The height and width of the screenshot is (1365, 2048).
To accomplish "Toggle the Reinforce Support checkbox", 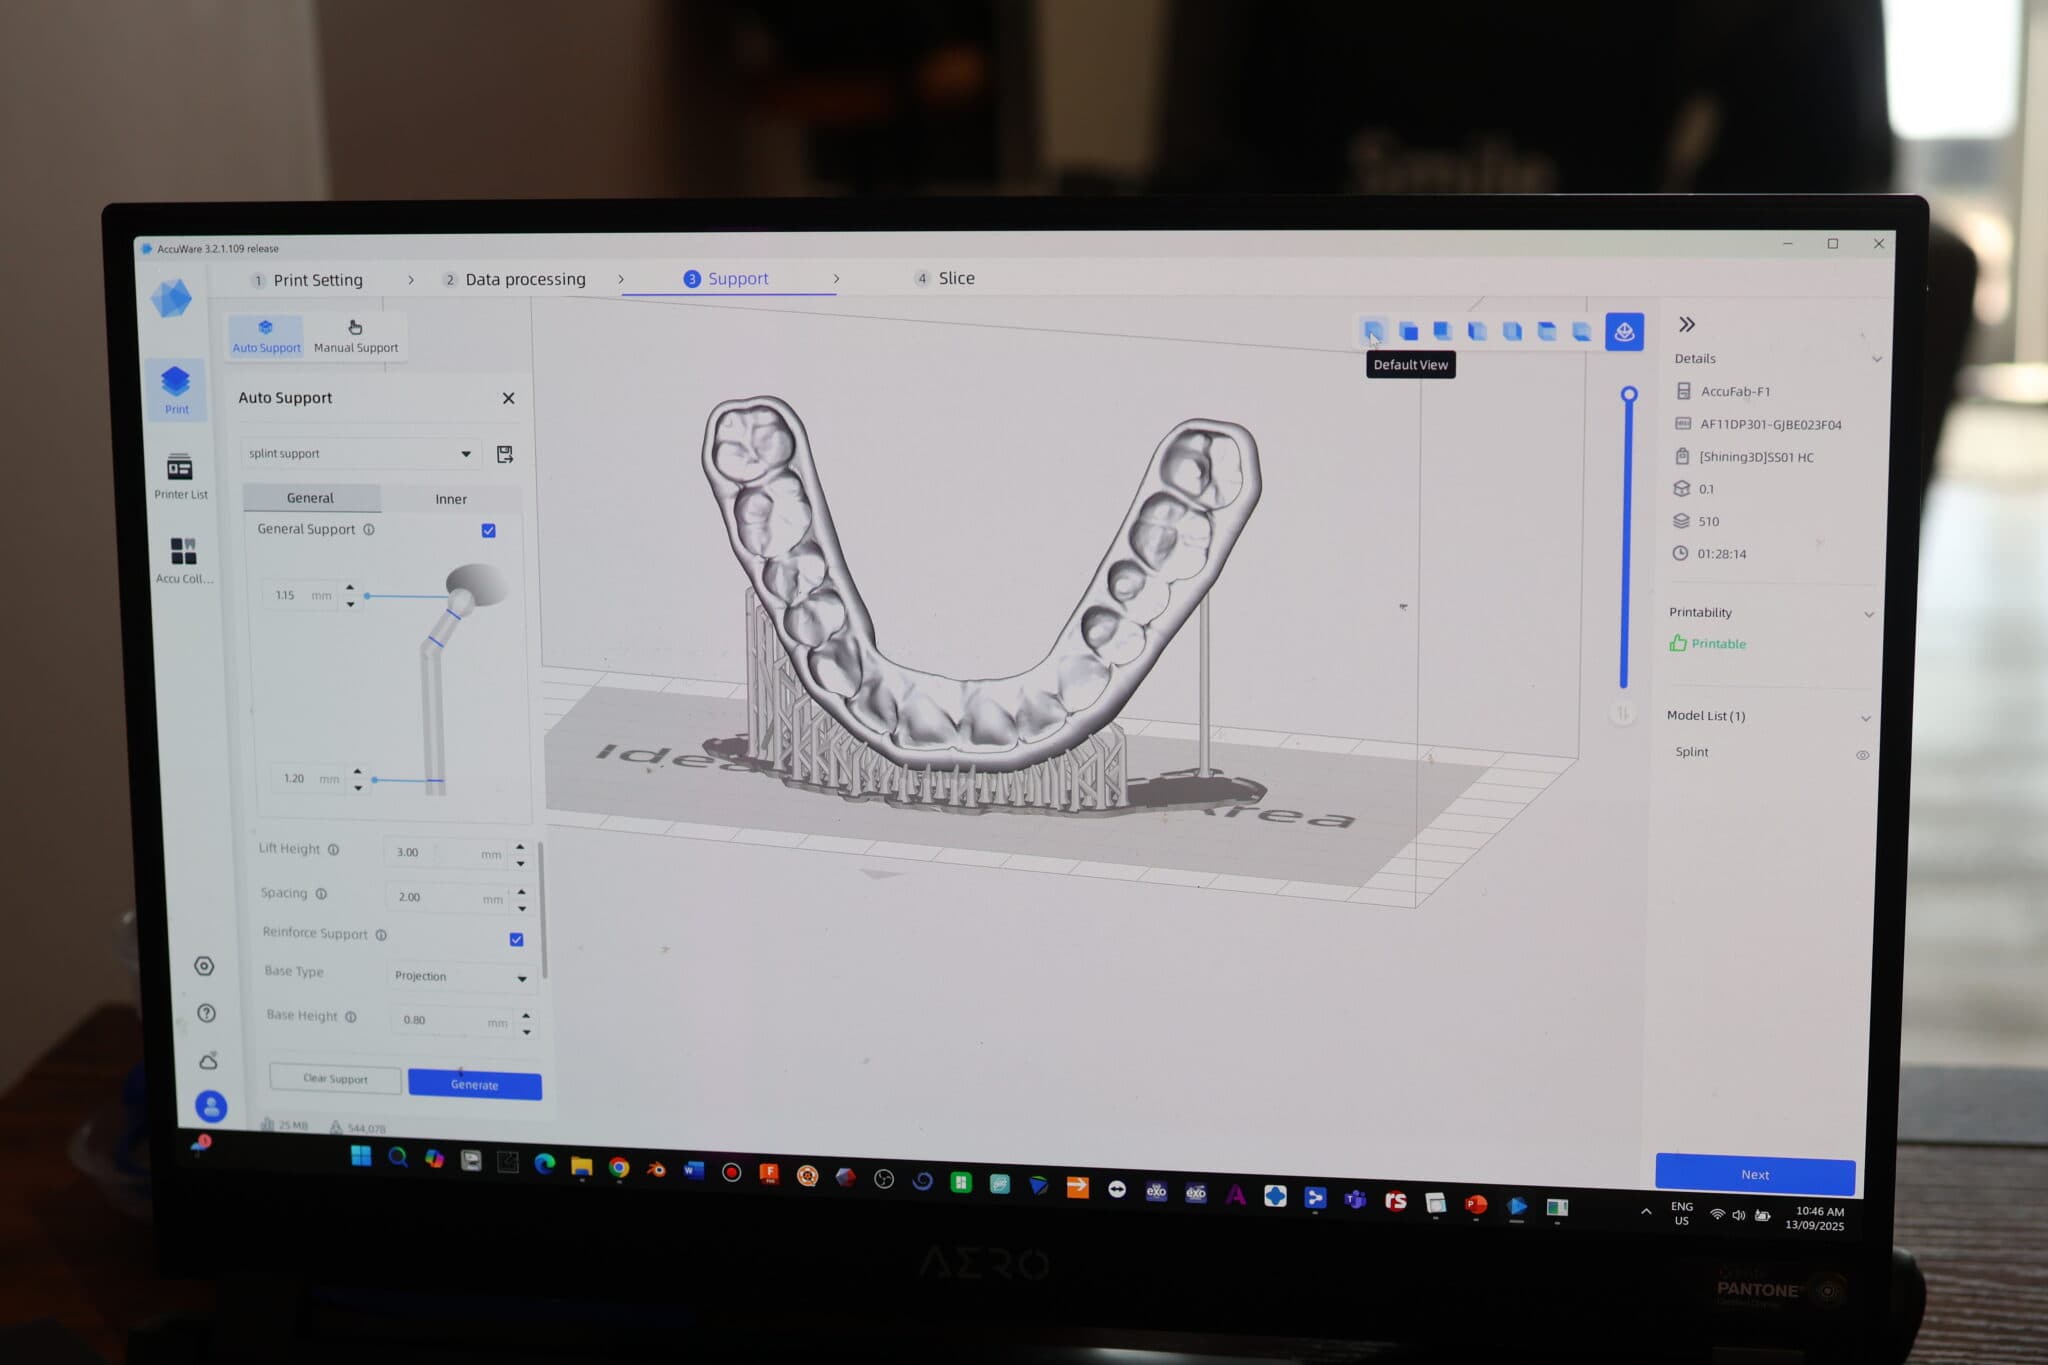I will pos(517,939).
